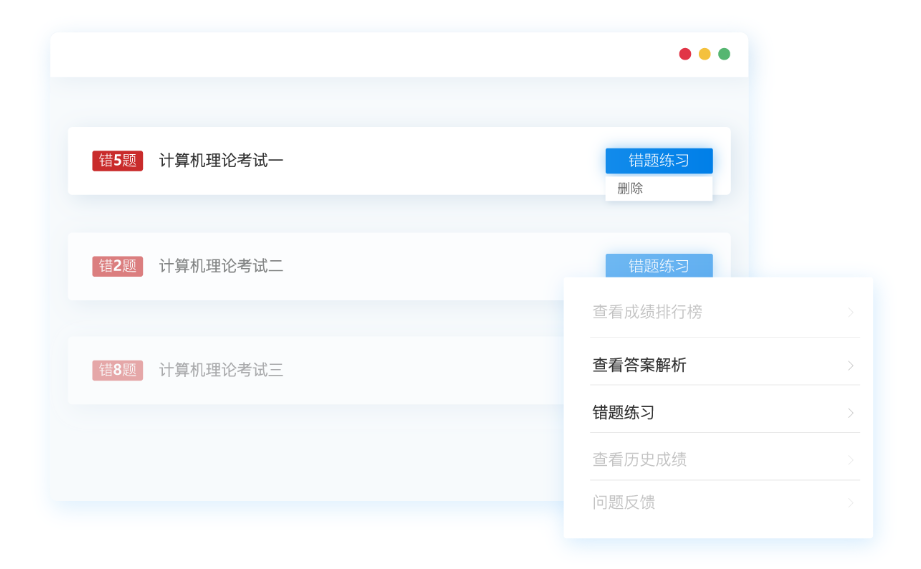Screen dimensions: 921x569
Task: Click the 错5题 red badge
Action: (118, 161)
